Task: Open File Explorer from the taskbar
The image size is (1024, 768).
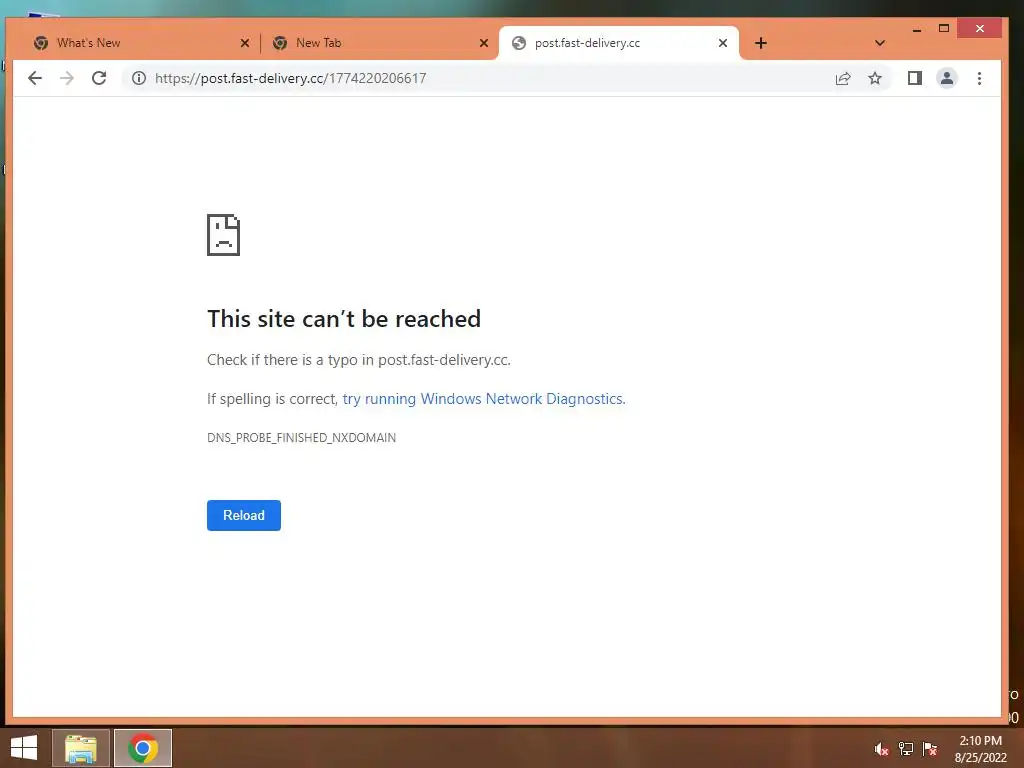Action: (x=81, y=748)
